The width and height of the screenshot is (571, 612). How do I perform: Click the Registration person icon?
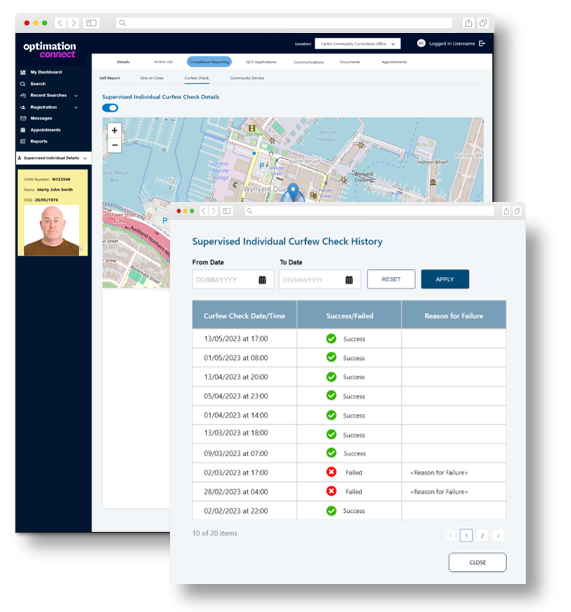point(23,107)
